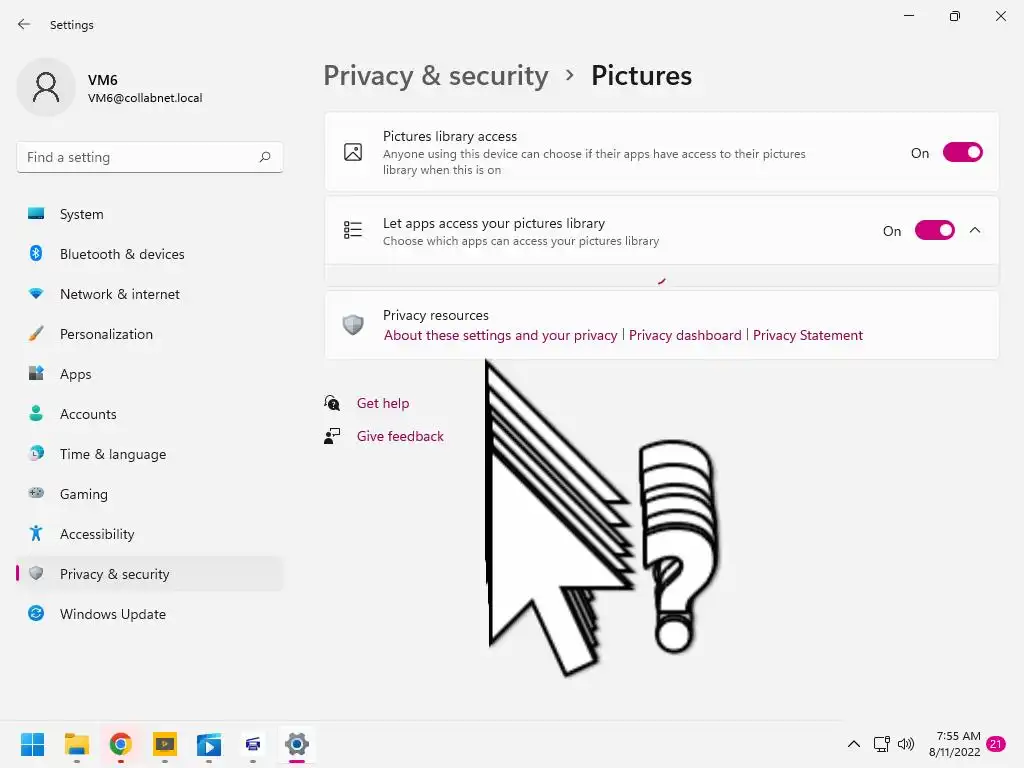Click the Accessibility figure icon
1024x768 pixels.
36,534
